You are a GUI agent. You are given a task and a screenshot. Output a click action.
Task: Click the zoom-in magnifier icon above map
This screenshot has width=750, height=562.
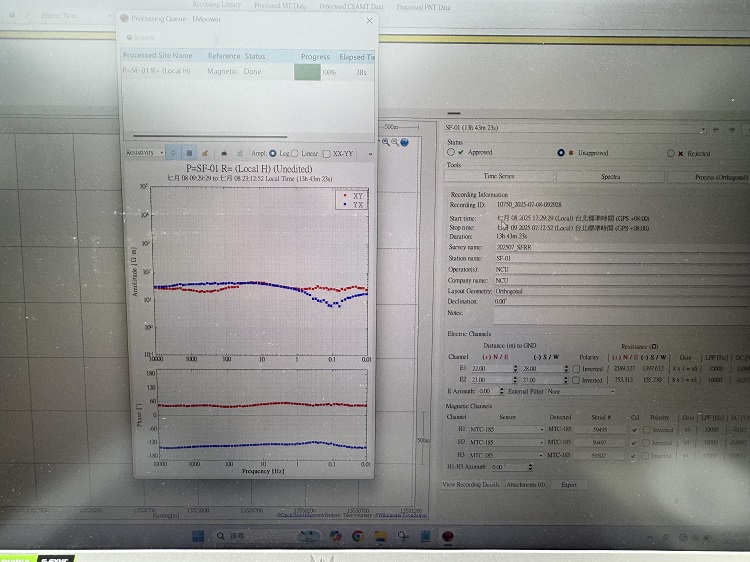(383, 142)
